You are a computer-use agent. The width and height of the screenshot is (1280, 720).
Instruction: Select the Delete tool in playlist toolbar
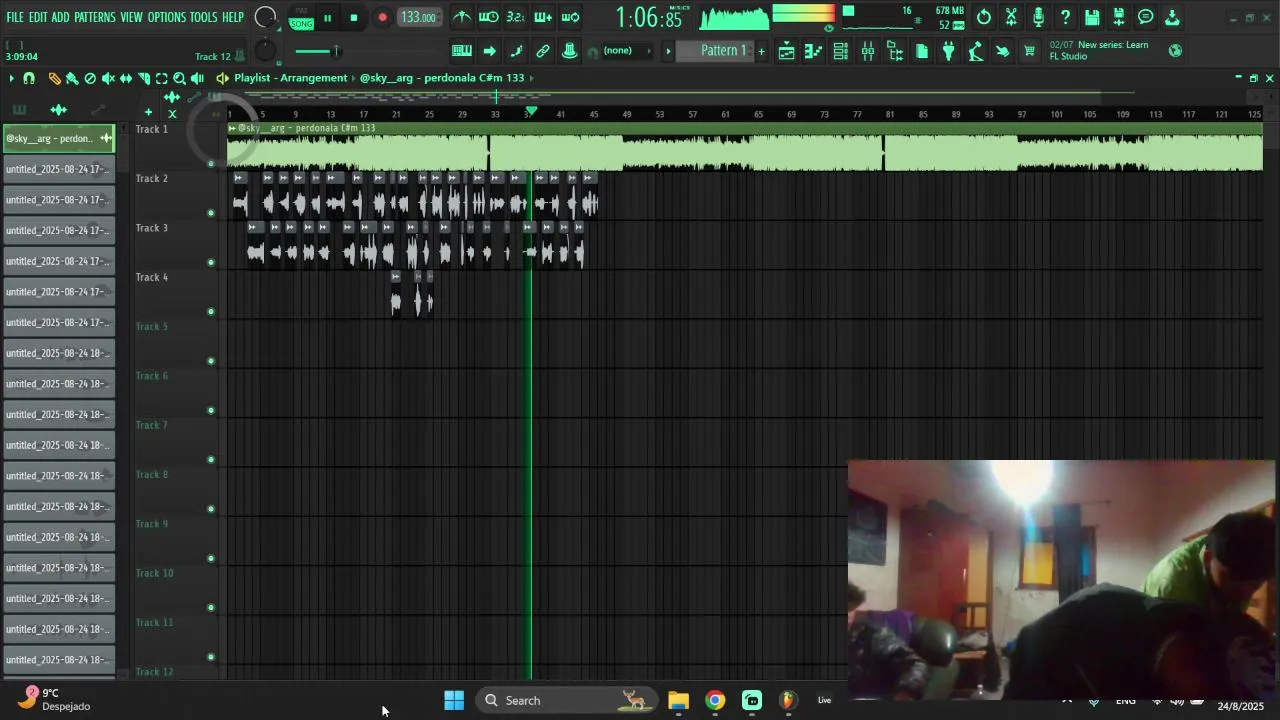pos(90,78)
